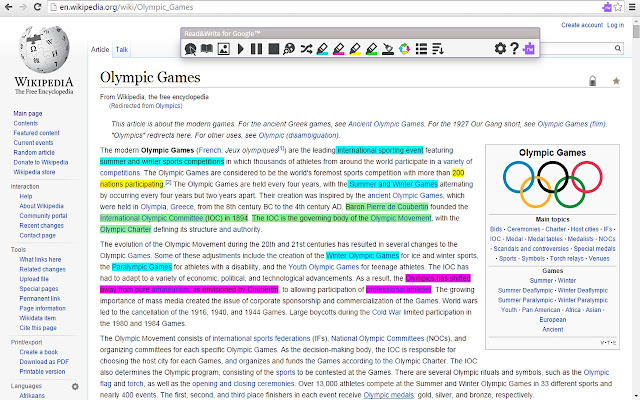Open Olympic (disambiguation) link
The height and width of the screenshot is (400, 640).
click(298, 135)
